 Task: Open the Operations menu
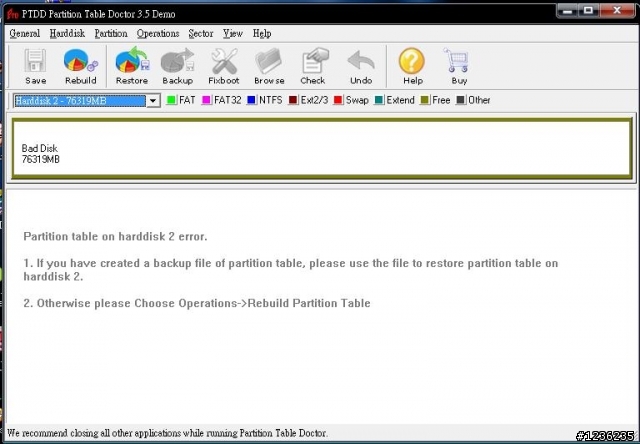pyautogui.click(x=158, y=33)
